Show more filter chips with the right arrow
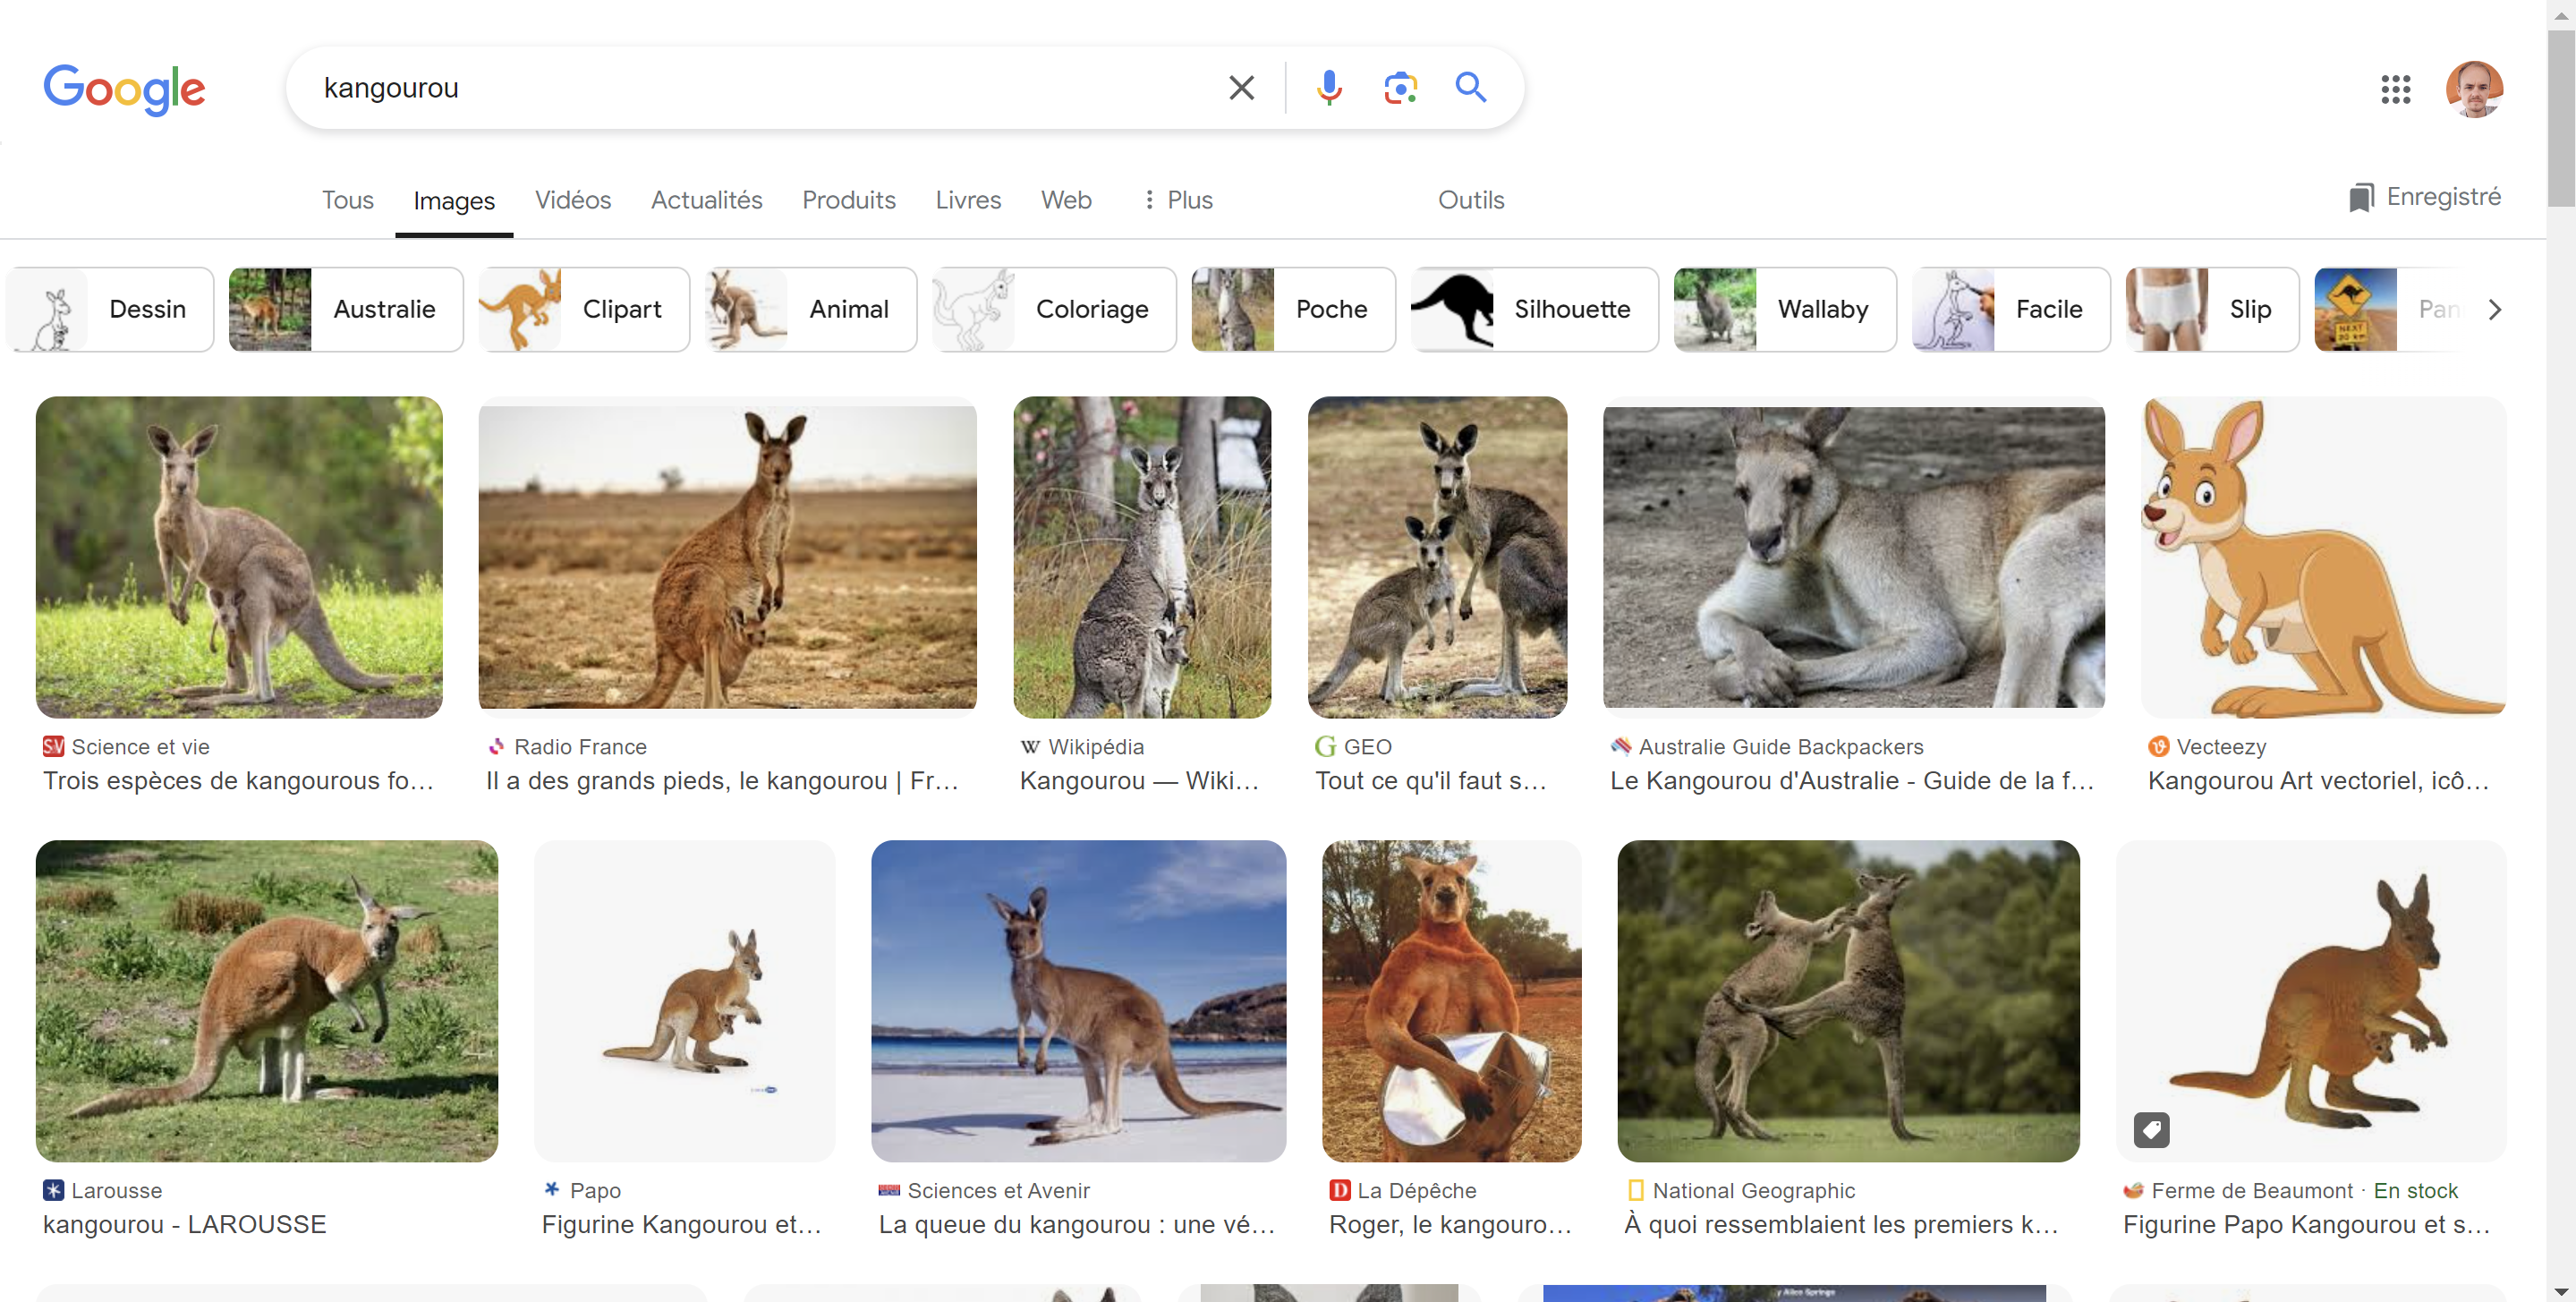The image size is (2576, 1302). pos(2494,309)
